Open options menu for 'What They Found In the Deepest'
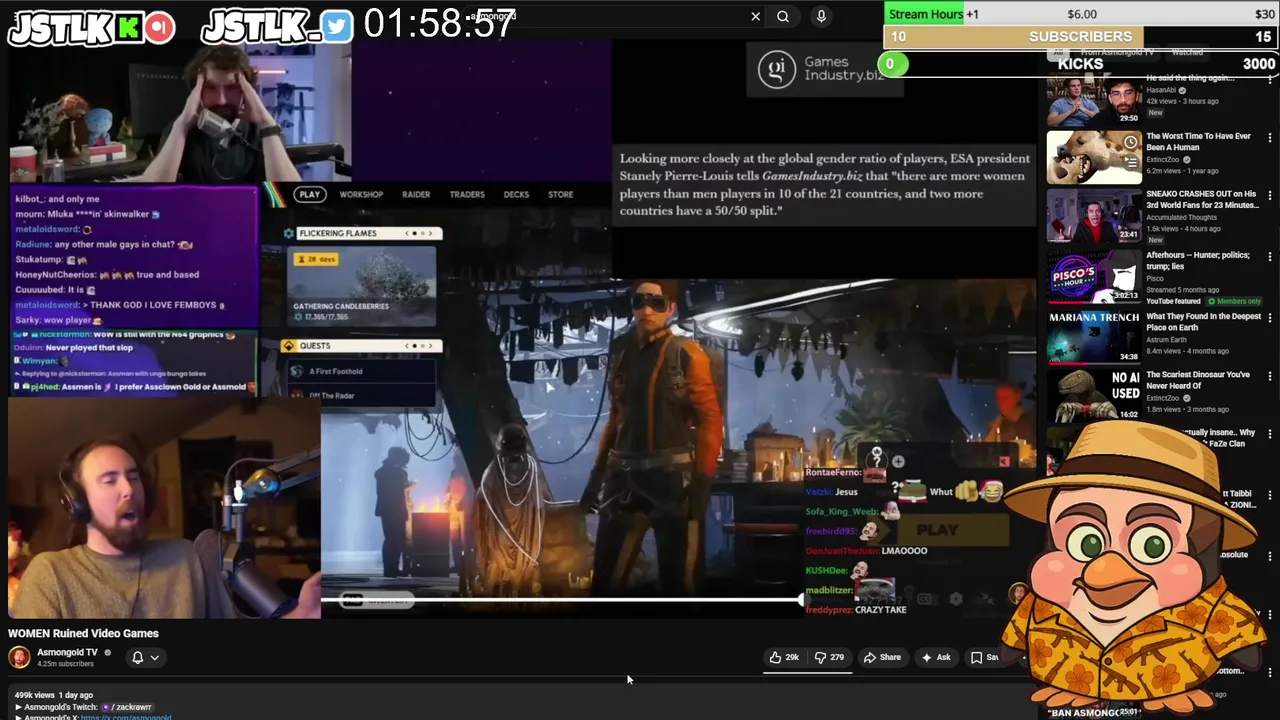This screenshot has width=1280, height=720. [1270, 318]
